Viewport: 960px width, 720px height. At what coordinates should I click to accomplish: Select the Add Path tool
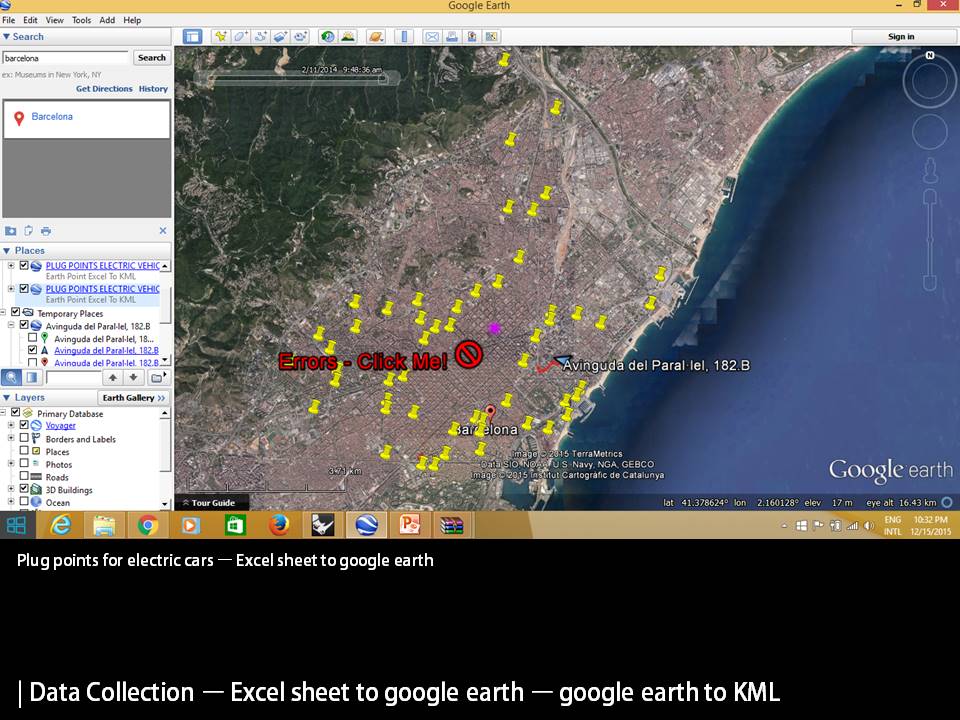[x=261, y=37]
